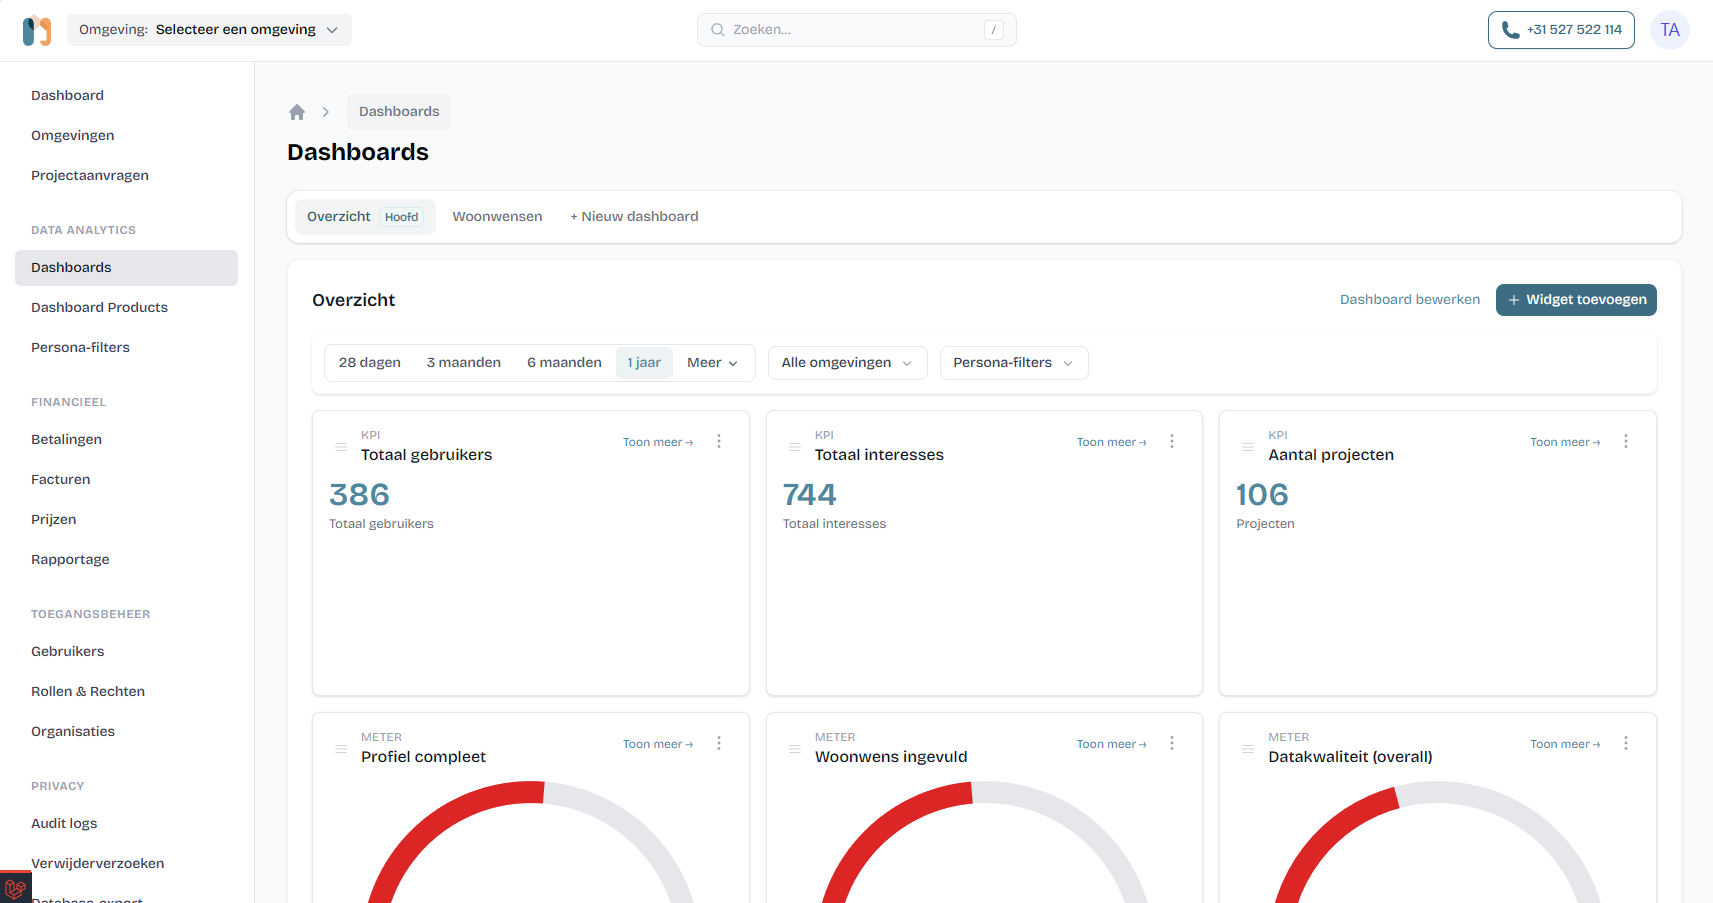Focus the Zoeken search field
This screenshot has height=903, width=1713.
[x=857, y=30]
